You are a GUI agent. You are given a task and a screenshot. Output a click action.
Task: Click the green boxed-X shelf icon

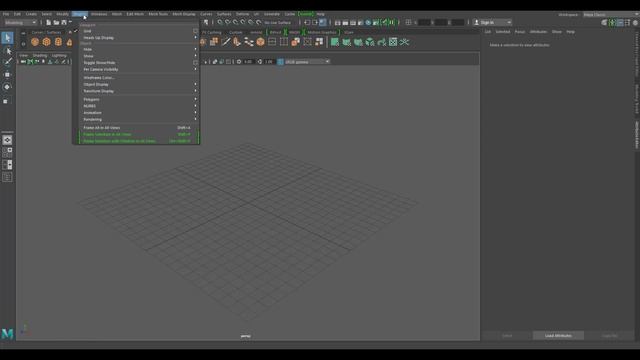click(393, 42)
